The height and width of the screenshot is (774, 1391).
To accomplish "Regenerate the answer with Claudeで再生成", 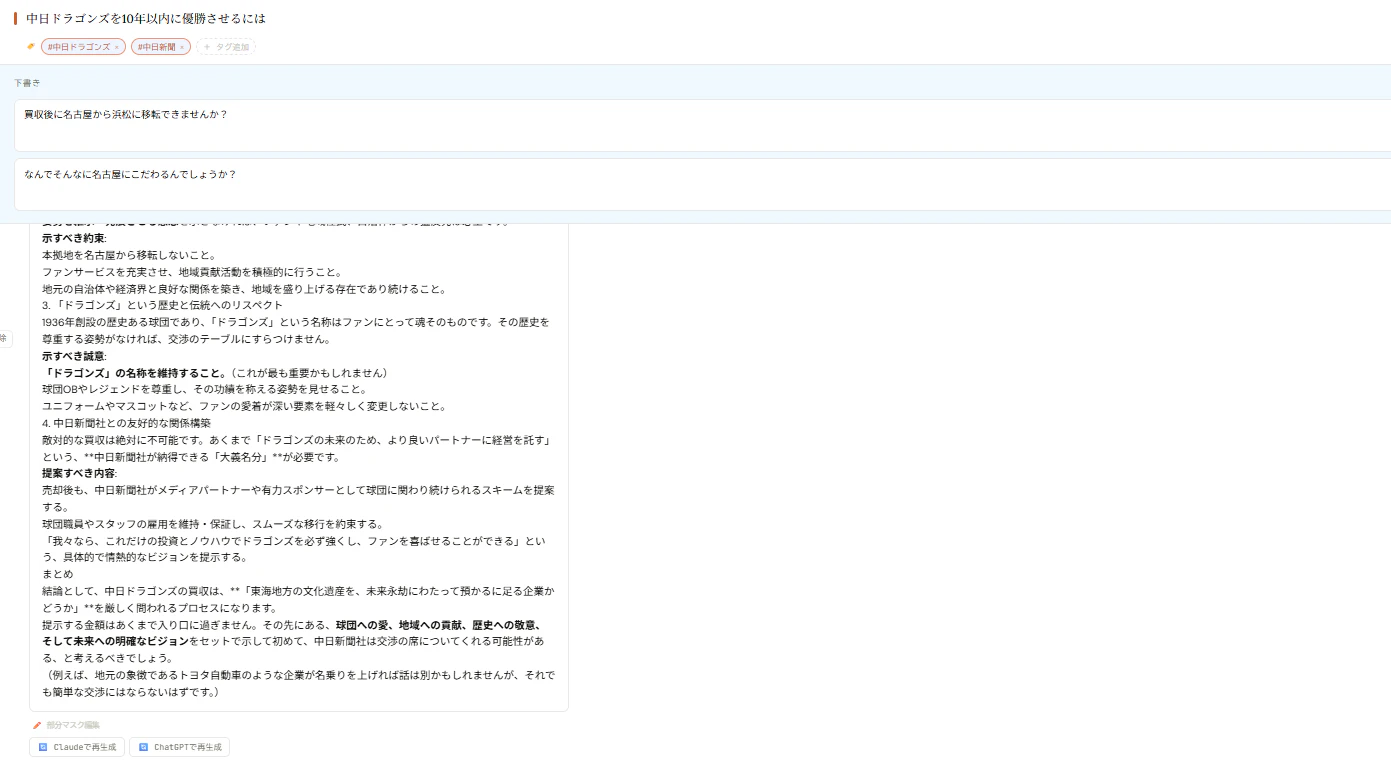I will pos(77,747).
